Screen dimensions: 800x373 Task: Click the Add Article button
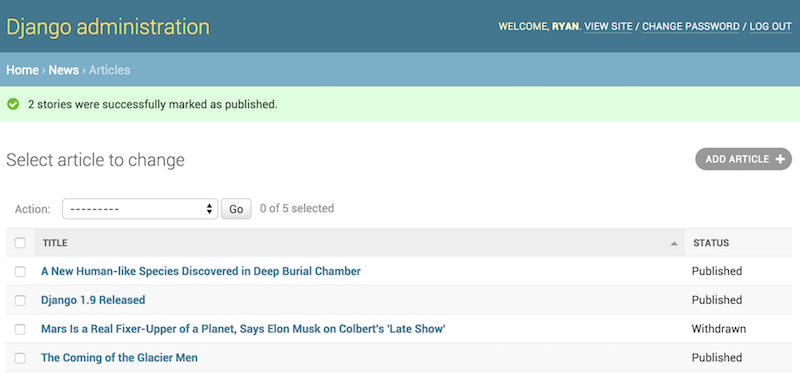[743, 159]
